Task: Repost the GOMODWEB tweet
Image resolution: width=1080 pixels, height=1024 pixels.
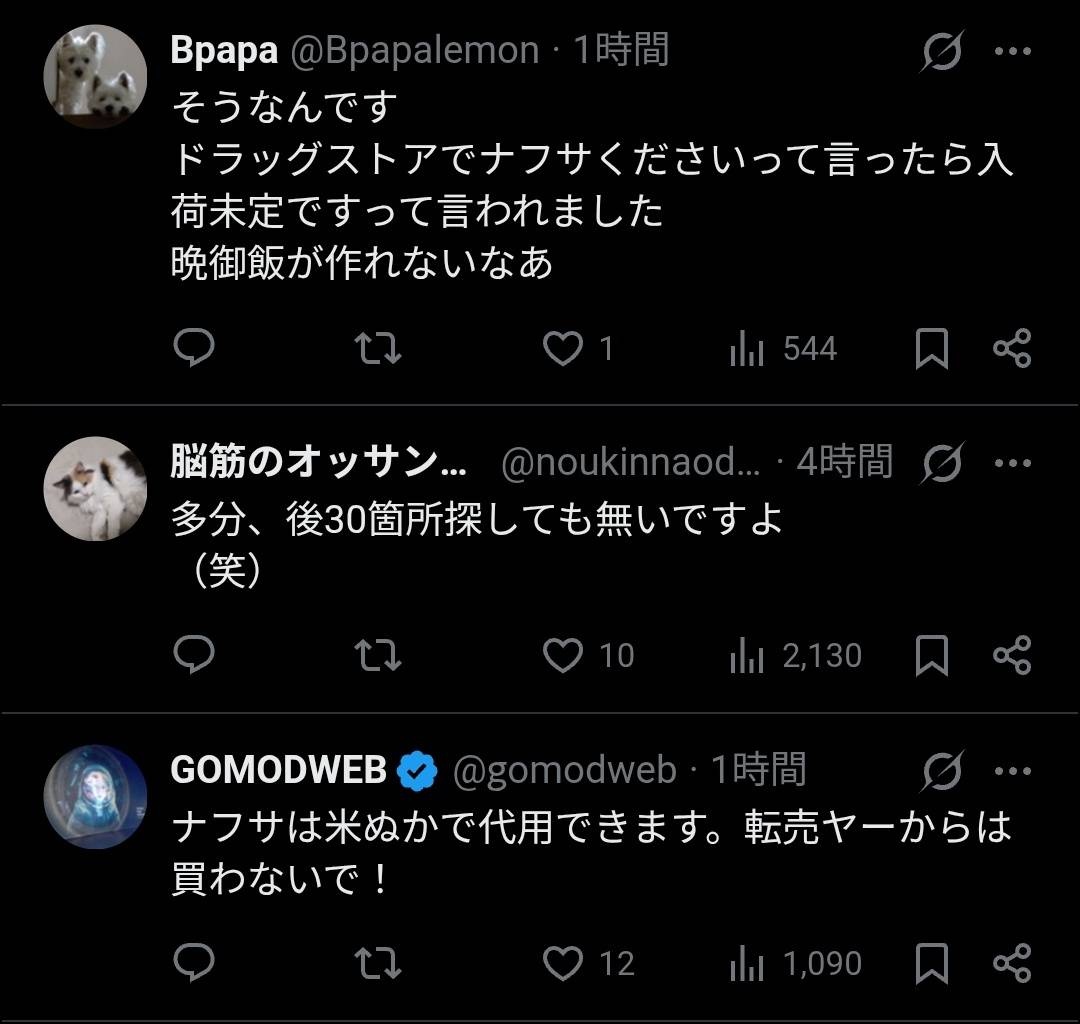Action: [379, 963]
